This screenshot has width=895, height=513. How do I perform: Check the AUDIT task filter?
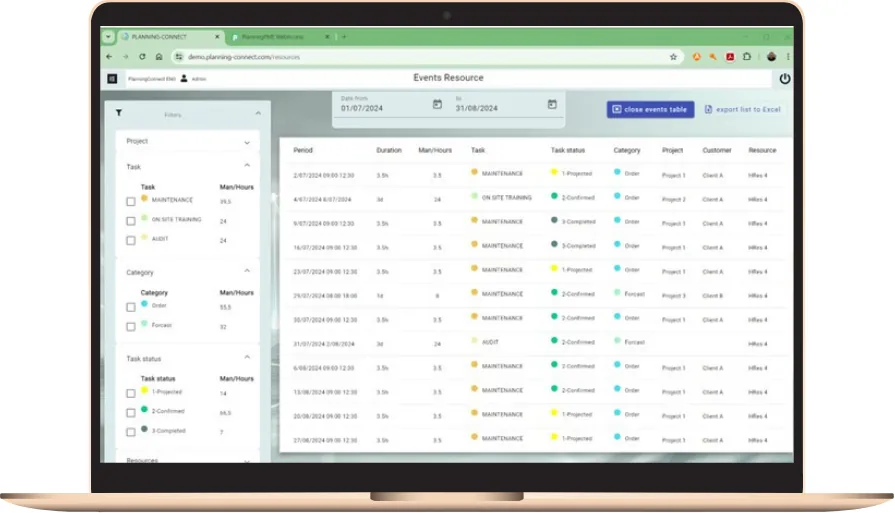coord(131,240)
